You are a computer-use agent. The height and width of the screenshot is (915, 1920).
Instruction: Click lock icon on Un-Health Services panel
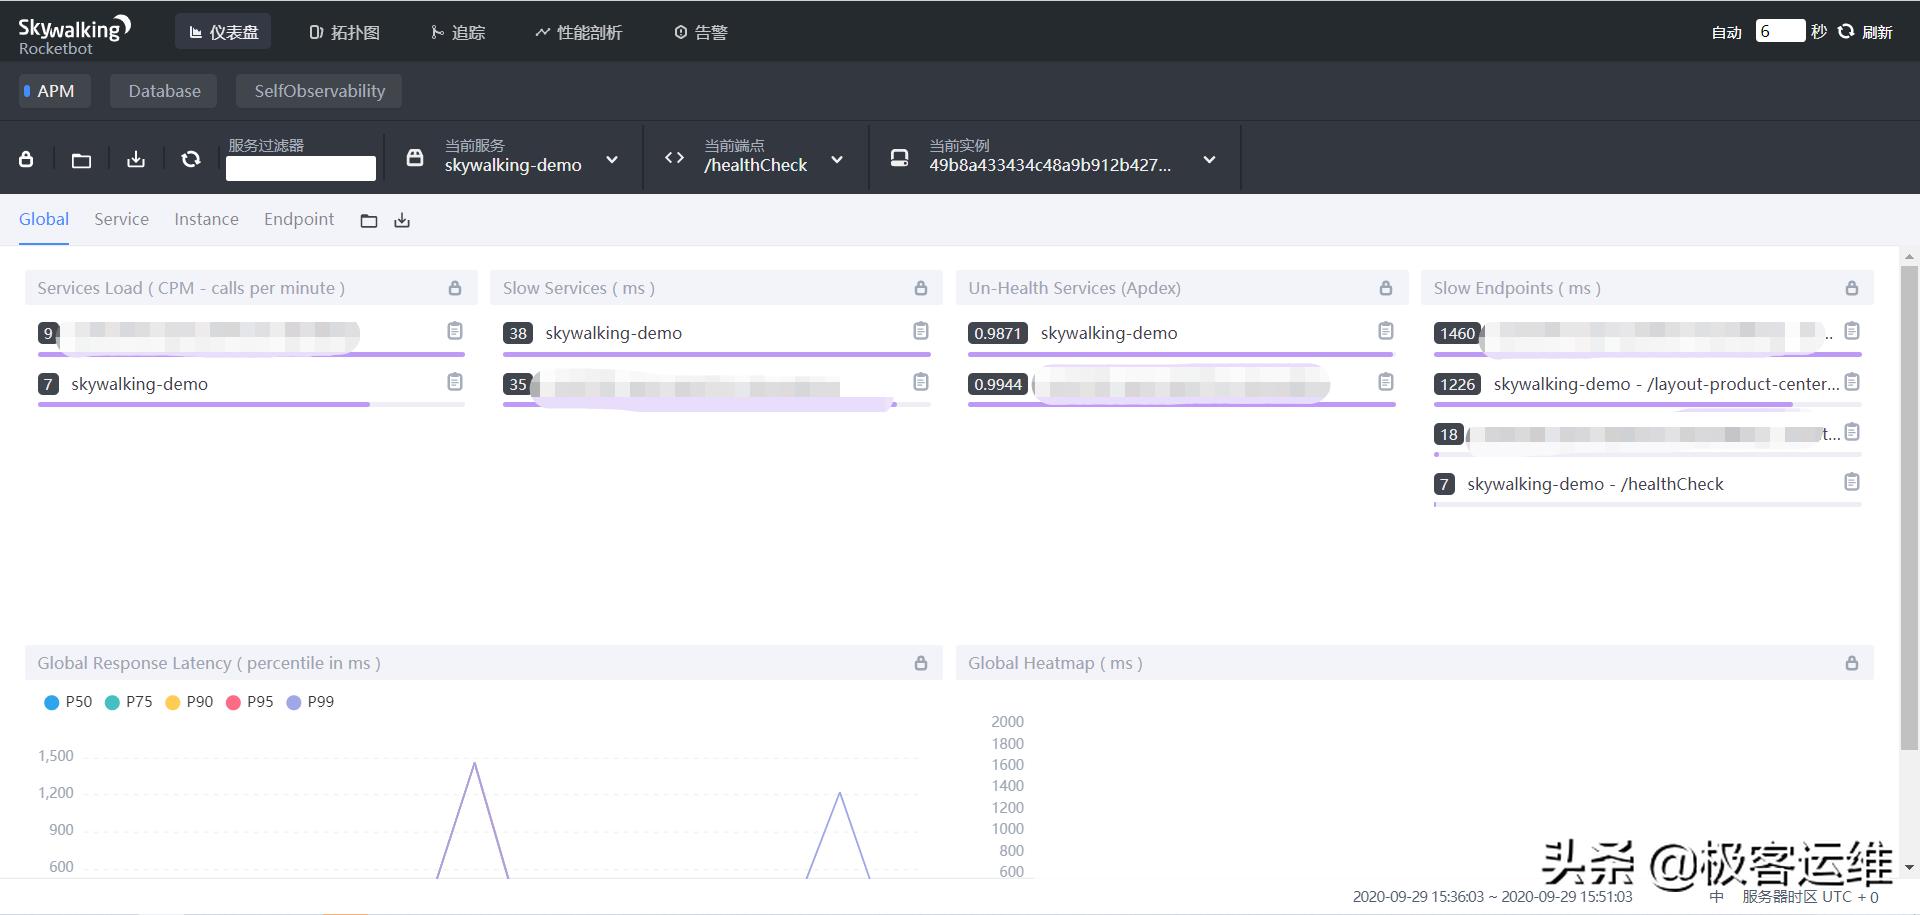coord(1386,288)
